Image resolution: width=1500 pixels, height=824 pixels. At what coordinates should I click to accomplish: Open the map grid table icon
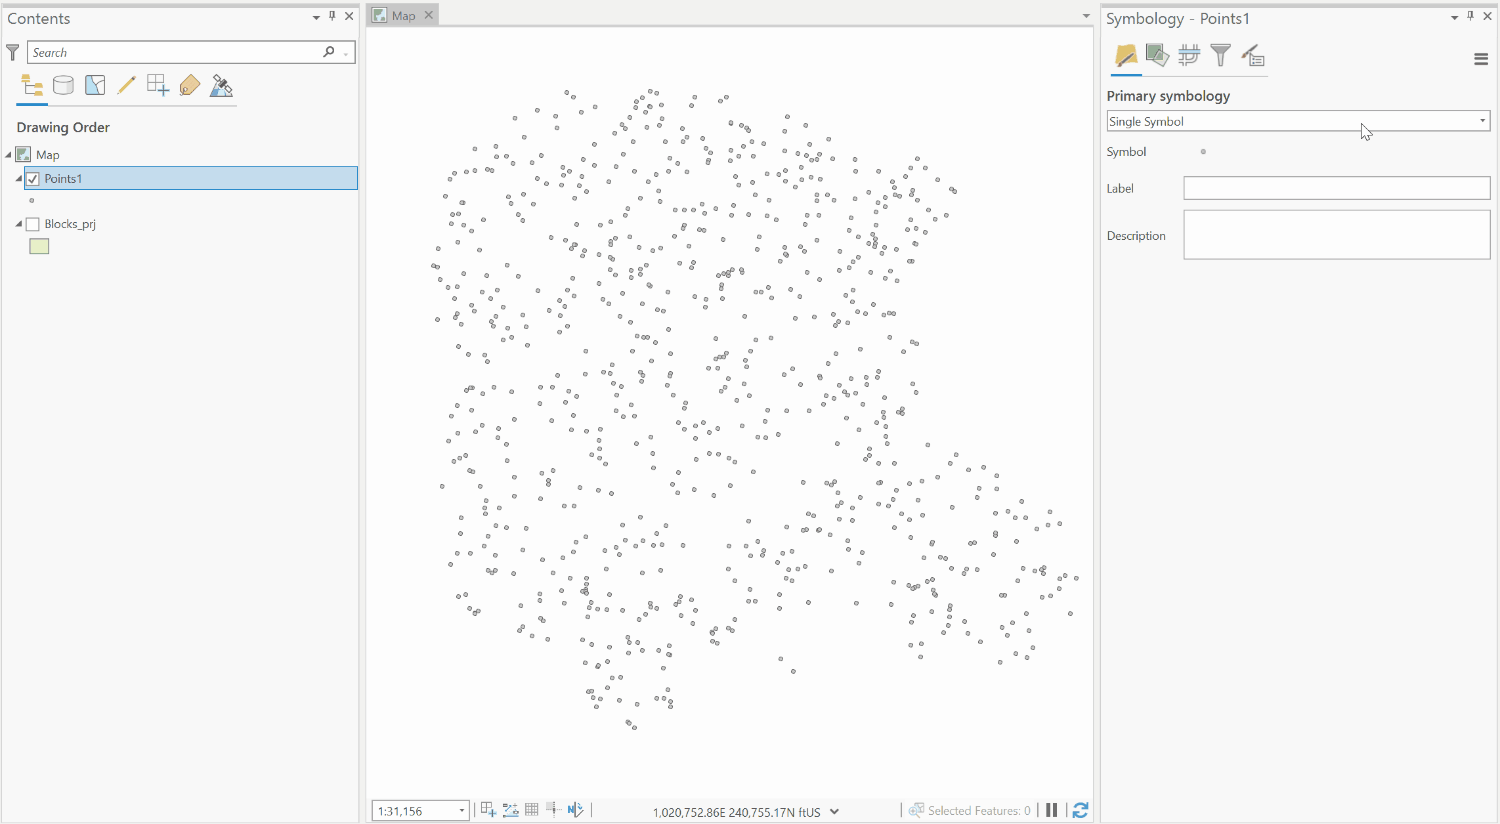[x=532, y=810]
